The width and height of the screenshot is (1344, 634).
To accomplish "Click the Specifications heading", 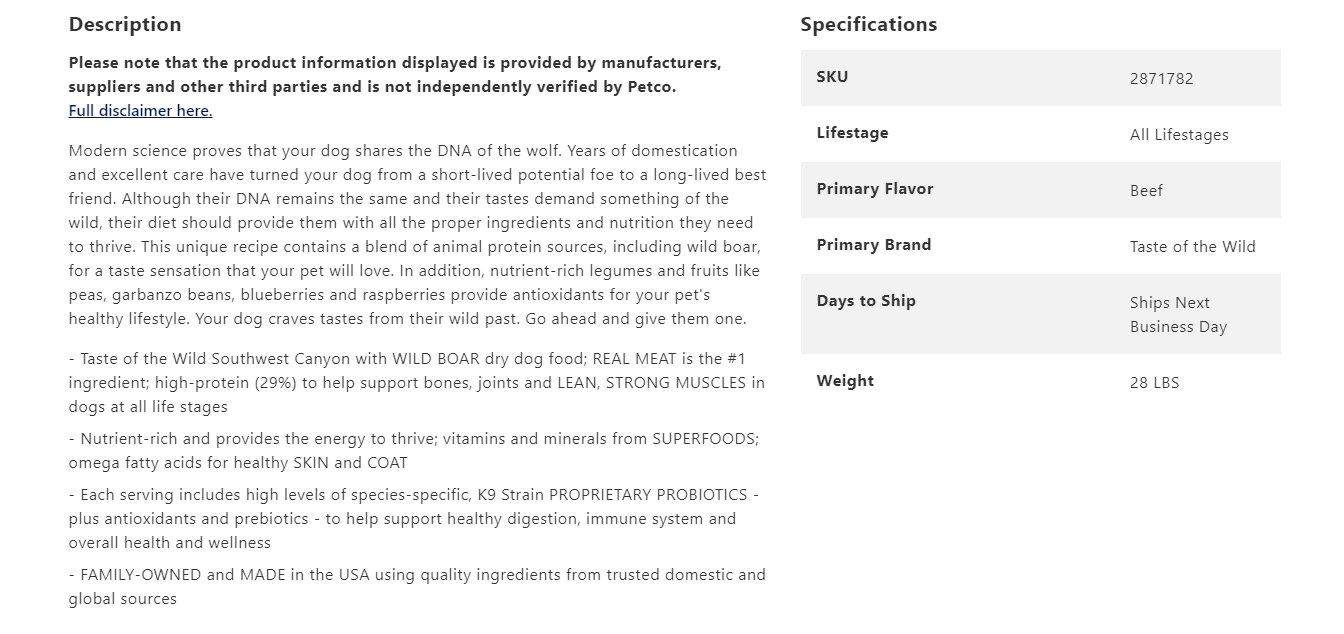I will click(868, 25).
